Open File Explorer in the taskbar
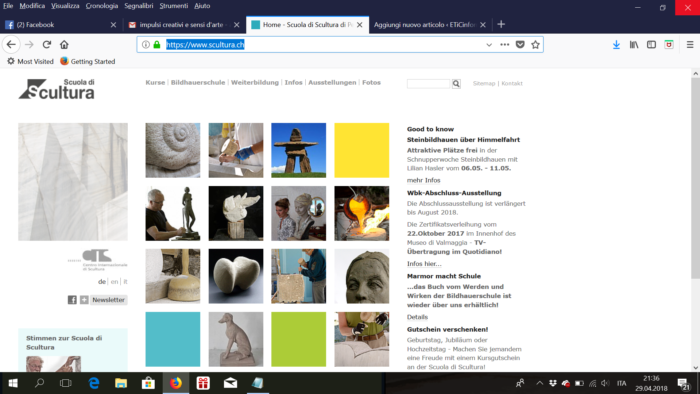This screenshot has height=394, width=700. pos(121,383)
